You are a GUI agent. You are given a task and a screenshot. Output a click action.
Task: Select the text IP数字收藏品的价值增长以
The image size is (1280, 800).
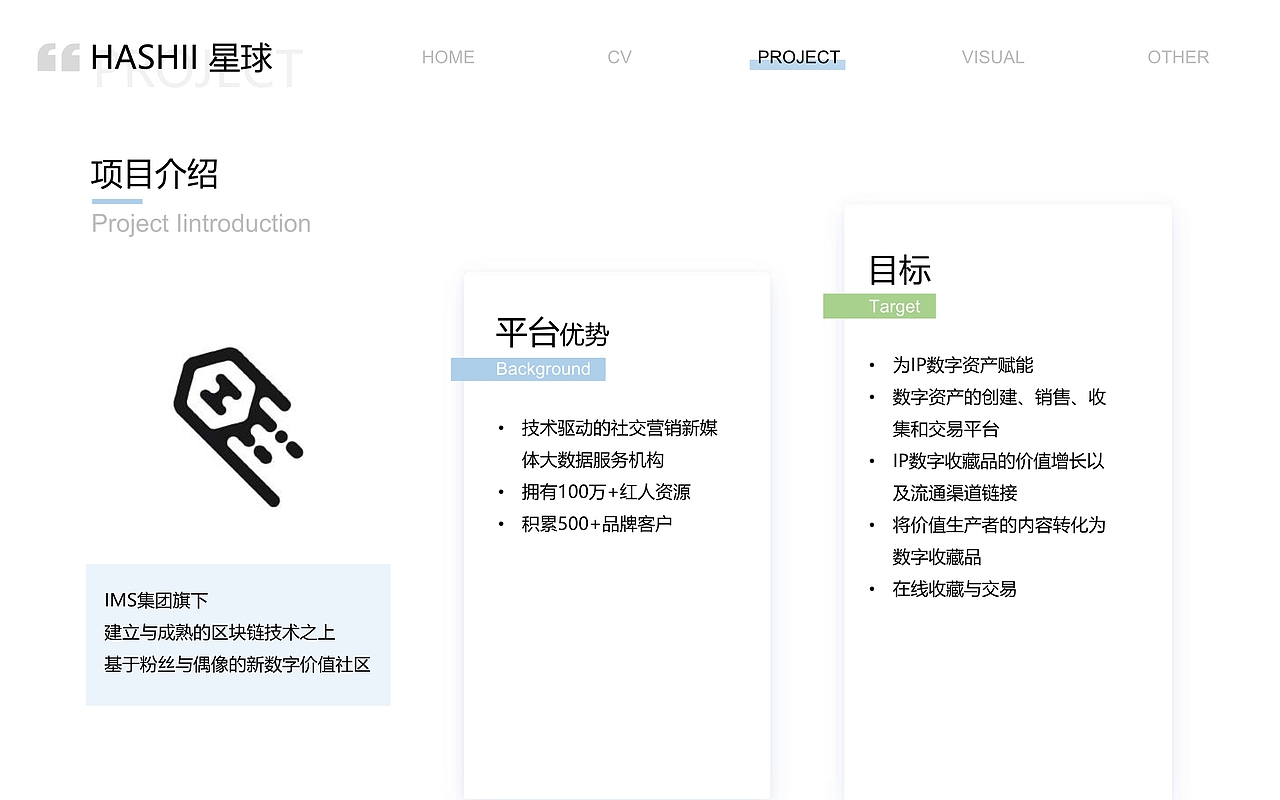click(998, 461)
